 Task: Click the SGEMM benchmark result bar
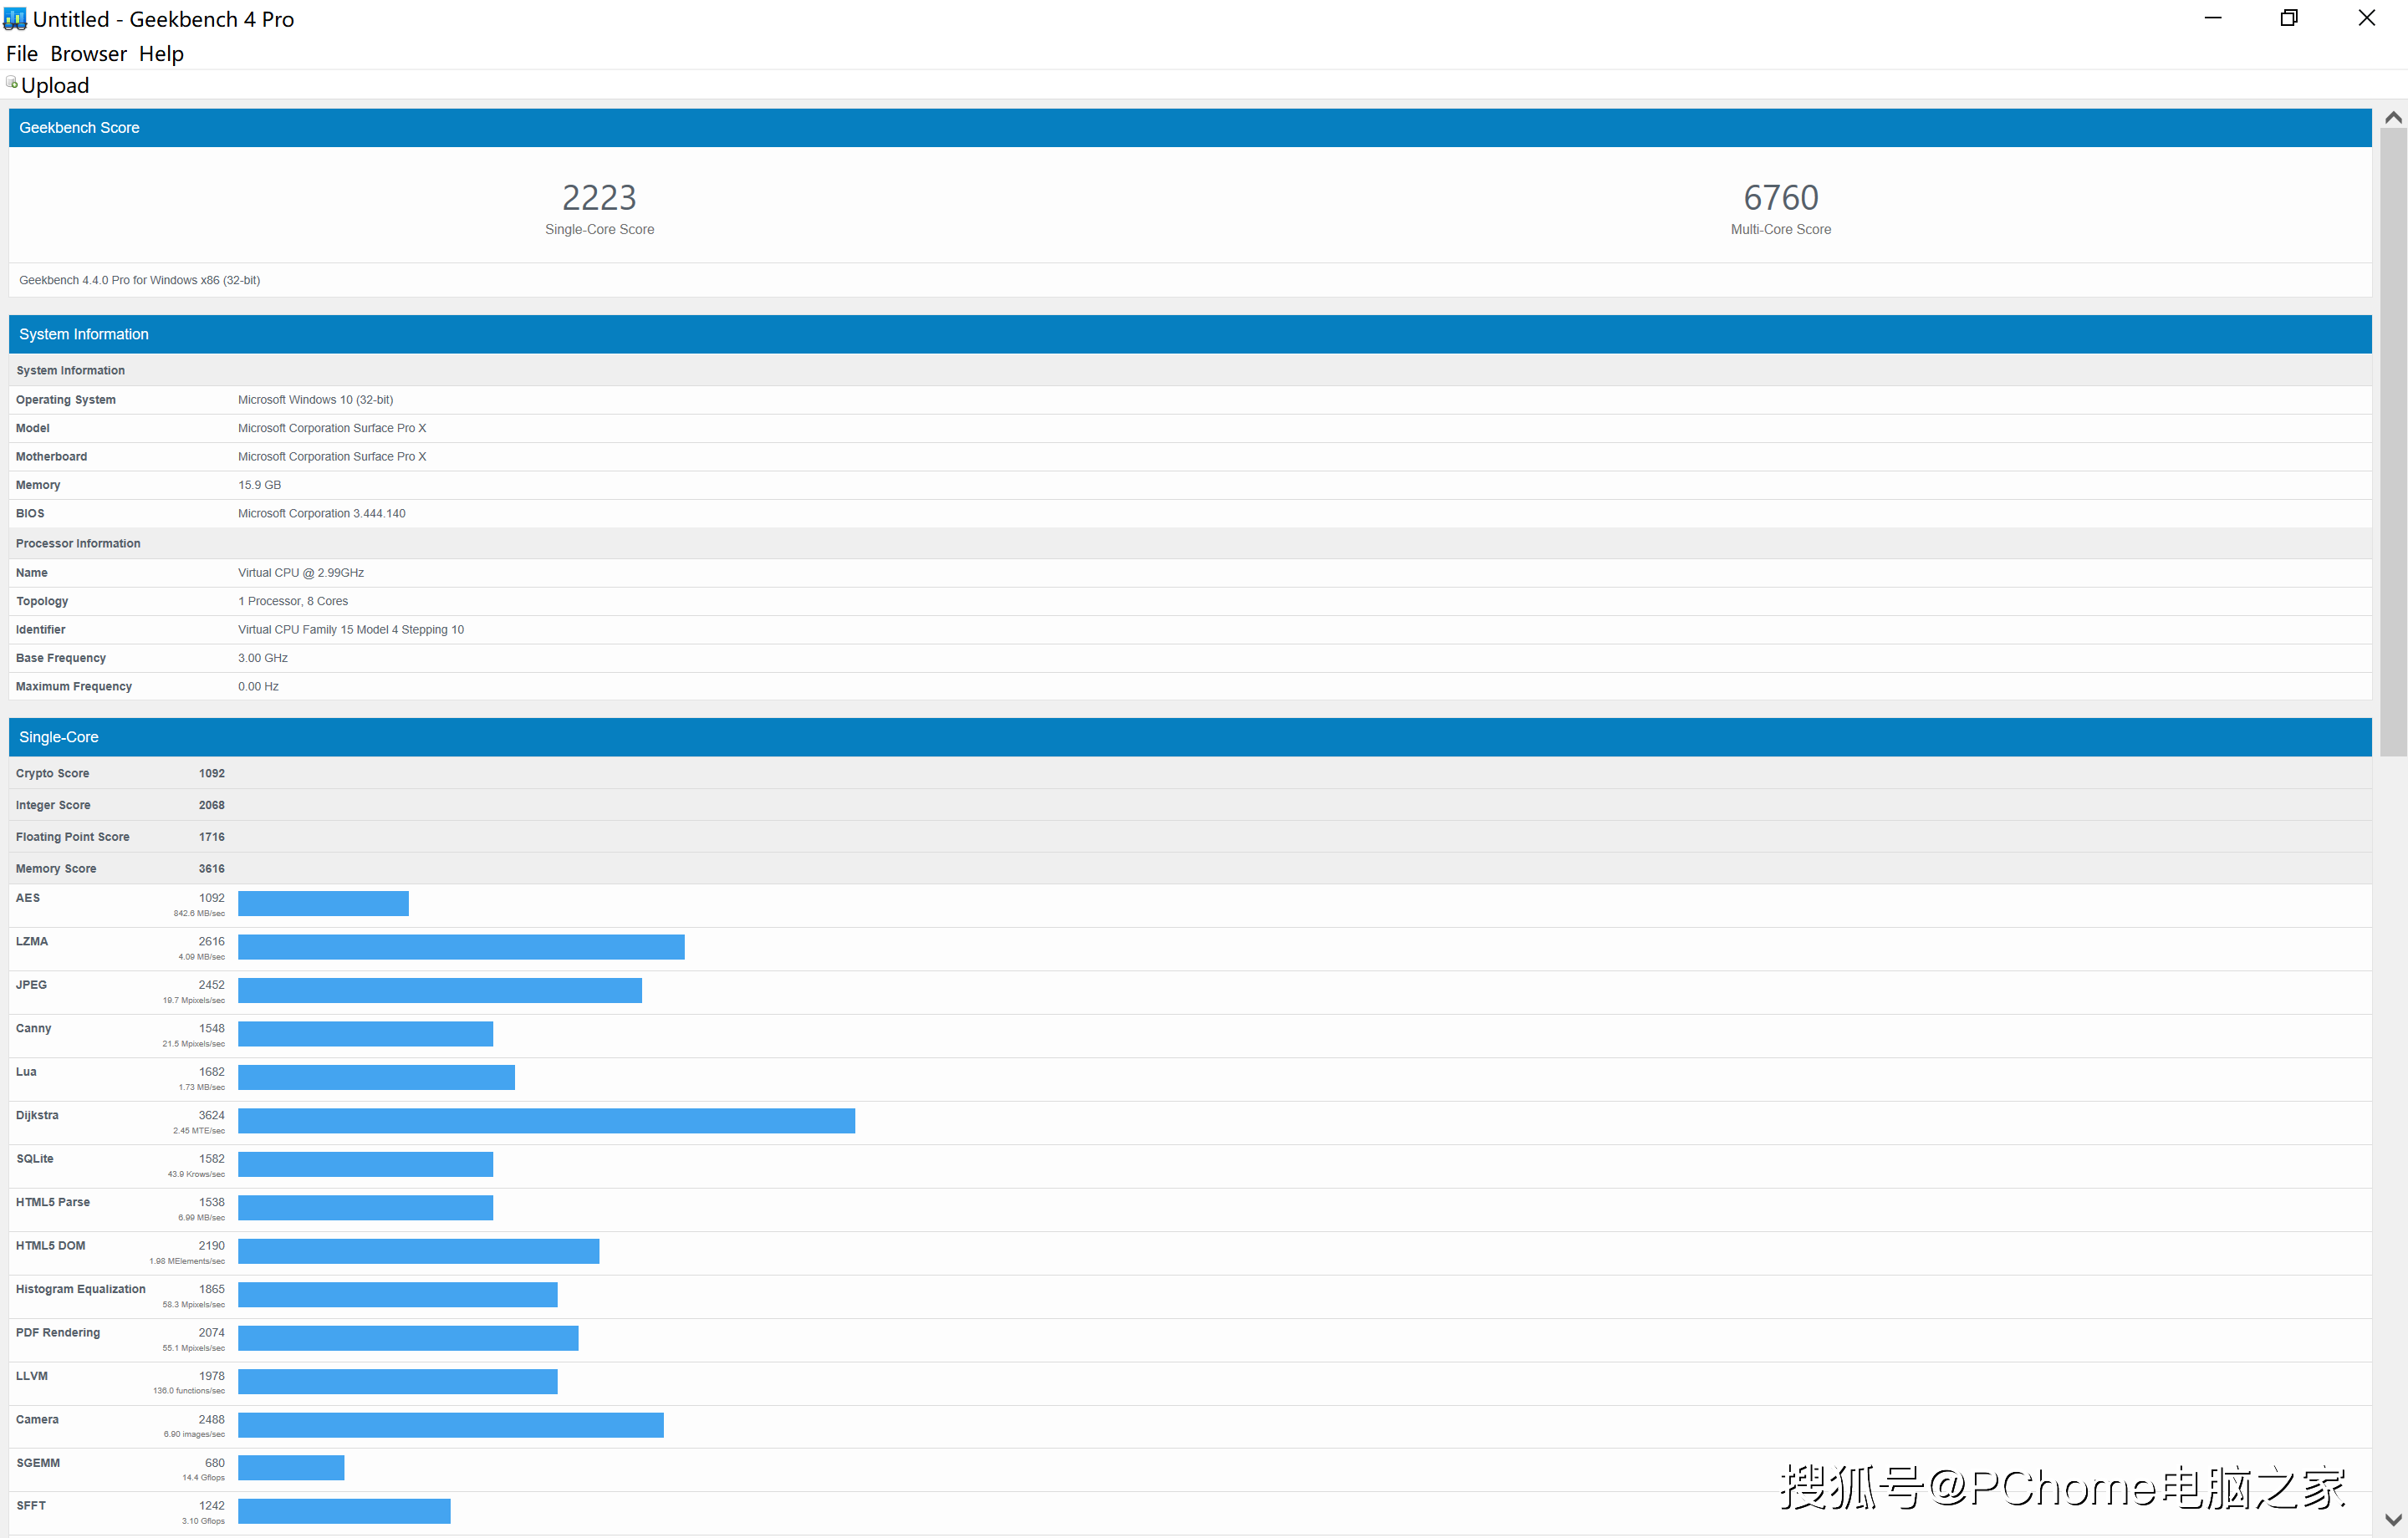point(291,1468)
